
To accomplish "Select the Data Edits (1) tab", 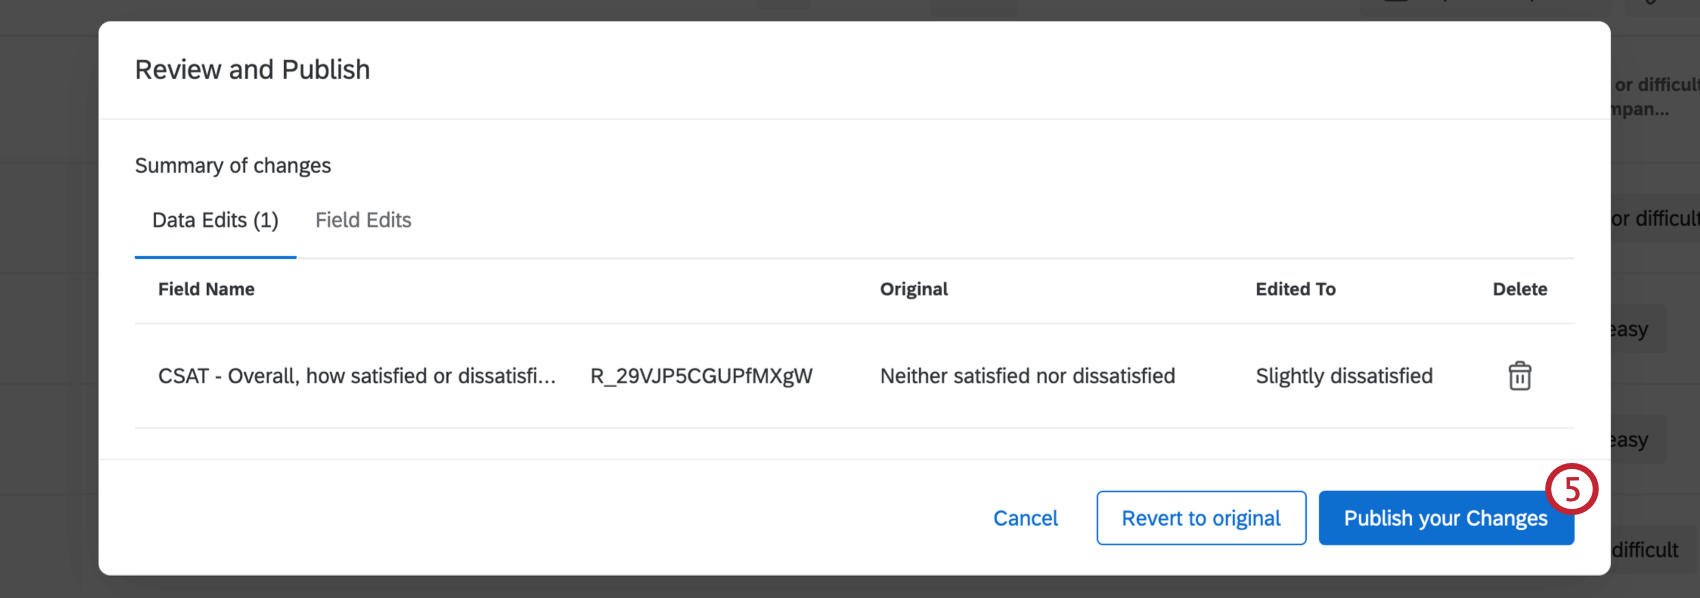I will click(x=214, y=220).
